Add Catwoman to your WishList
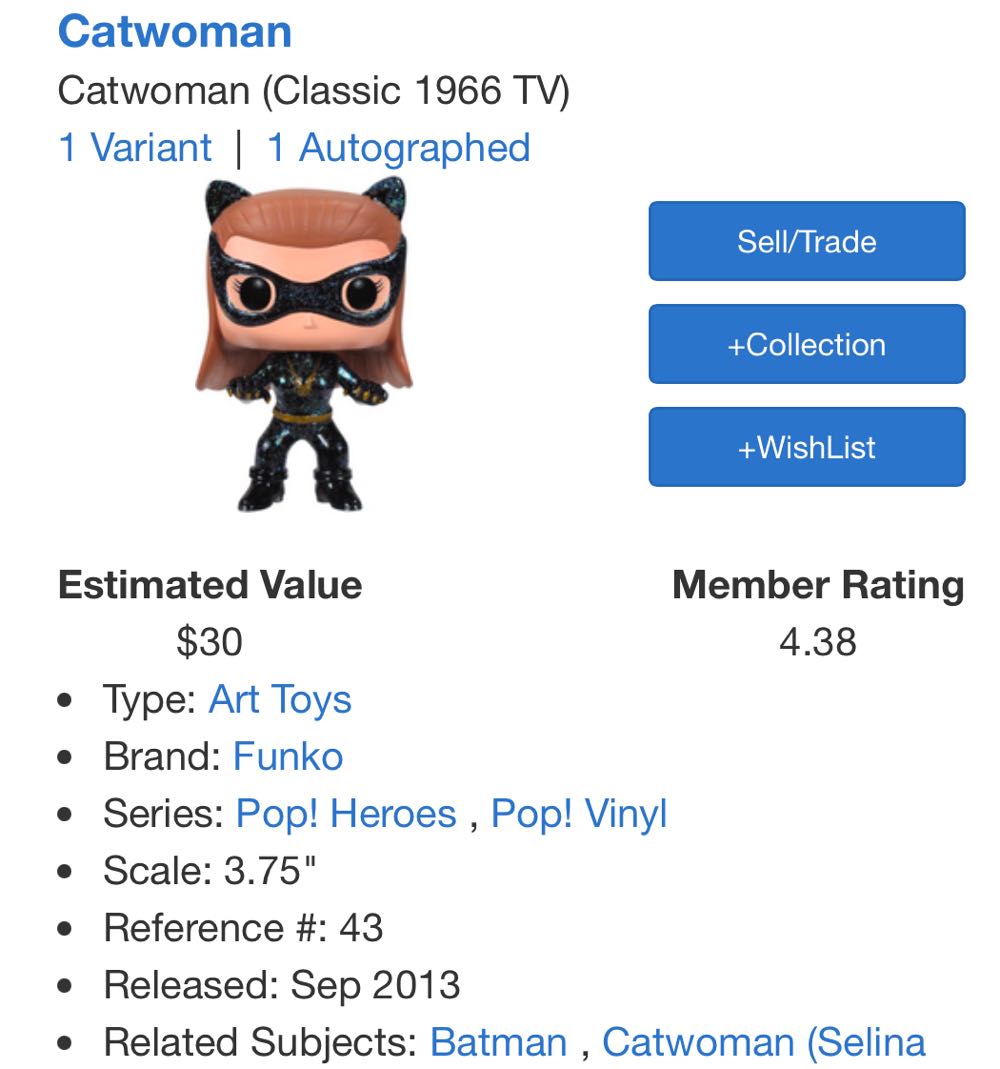Viewport: 1000px width, 1069px height. pyautogui.click(x=806, y=447)
